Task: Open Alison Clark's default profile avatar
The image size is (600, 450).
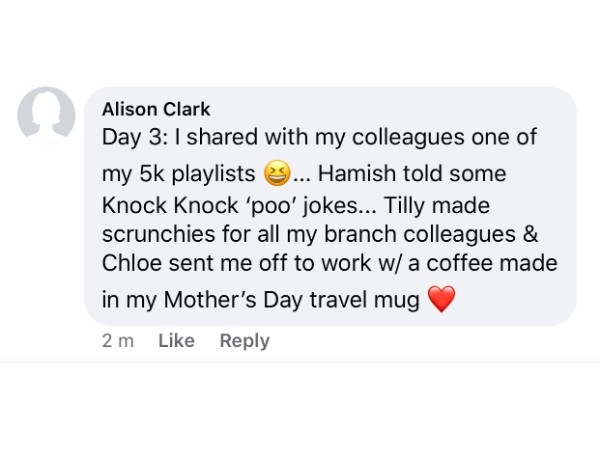Action: click(46, 115)
